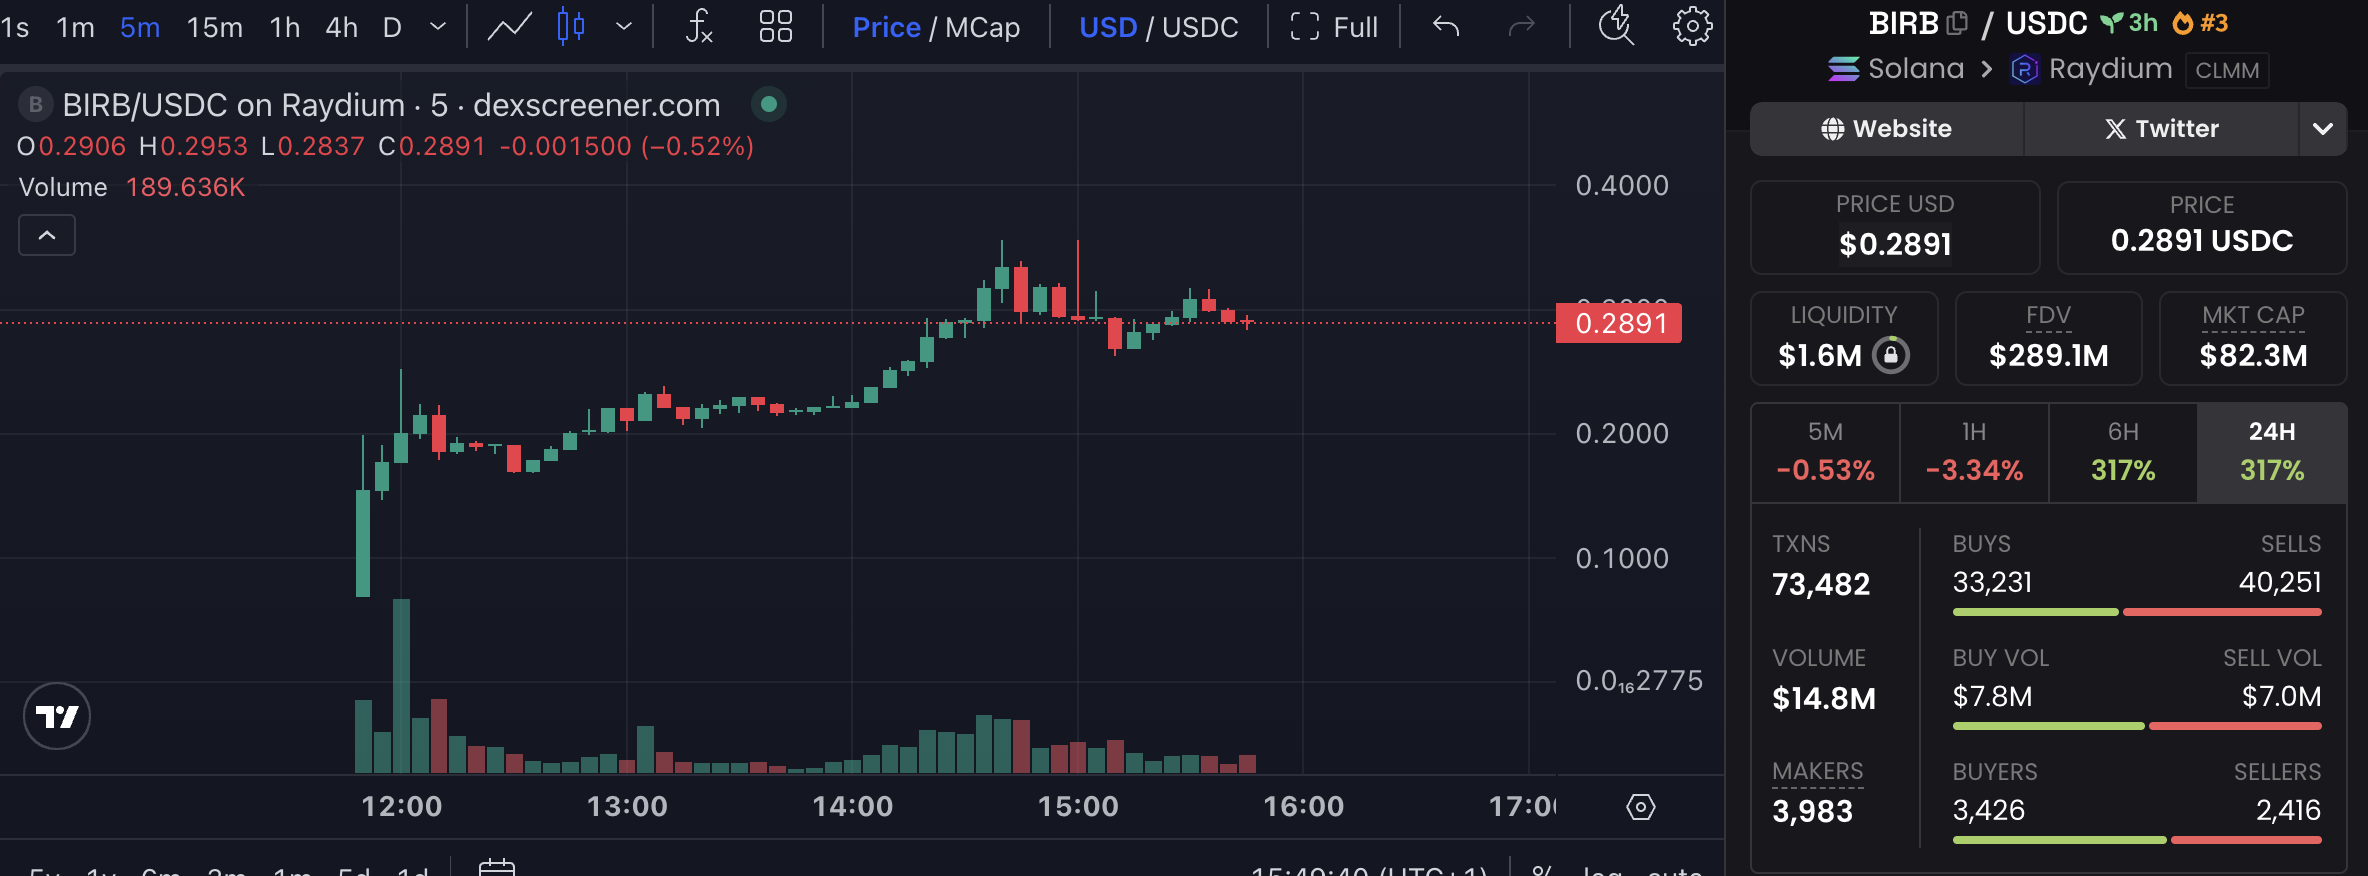Switch to the 1H stats tab
The height and width of the screenshot is (876, 2368).
pos(1974,452)
